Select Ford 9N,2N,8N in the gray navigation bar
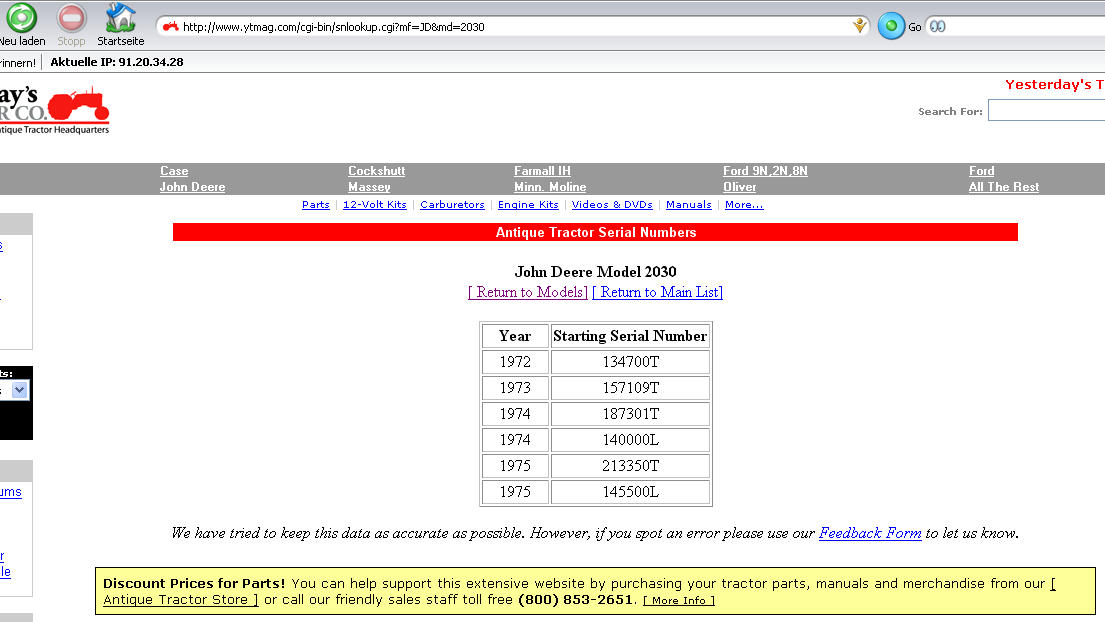Viewport: 1105px width, 622px height. 765,171
